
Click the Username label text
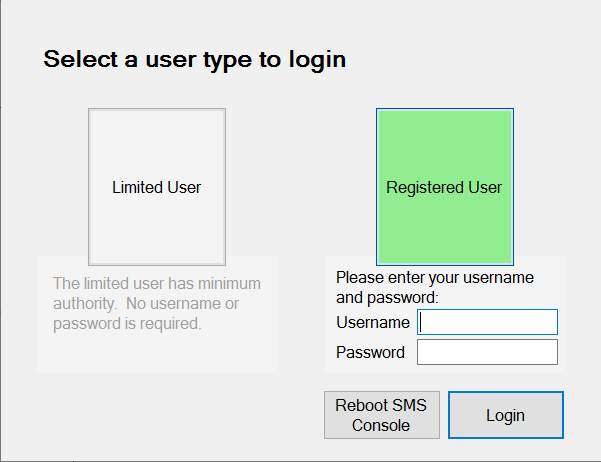(373, 322)
